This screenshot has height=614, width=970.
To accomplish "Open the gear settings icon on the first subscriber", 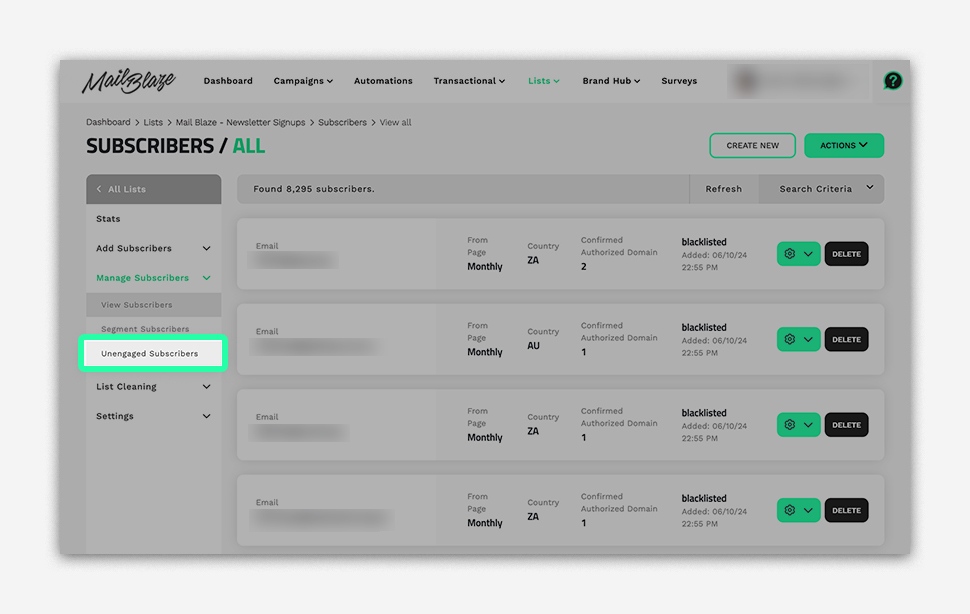I will point(791,254).
